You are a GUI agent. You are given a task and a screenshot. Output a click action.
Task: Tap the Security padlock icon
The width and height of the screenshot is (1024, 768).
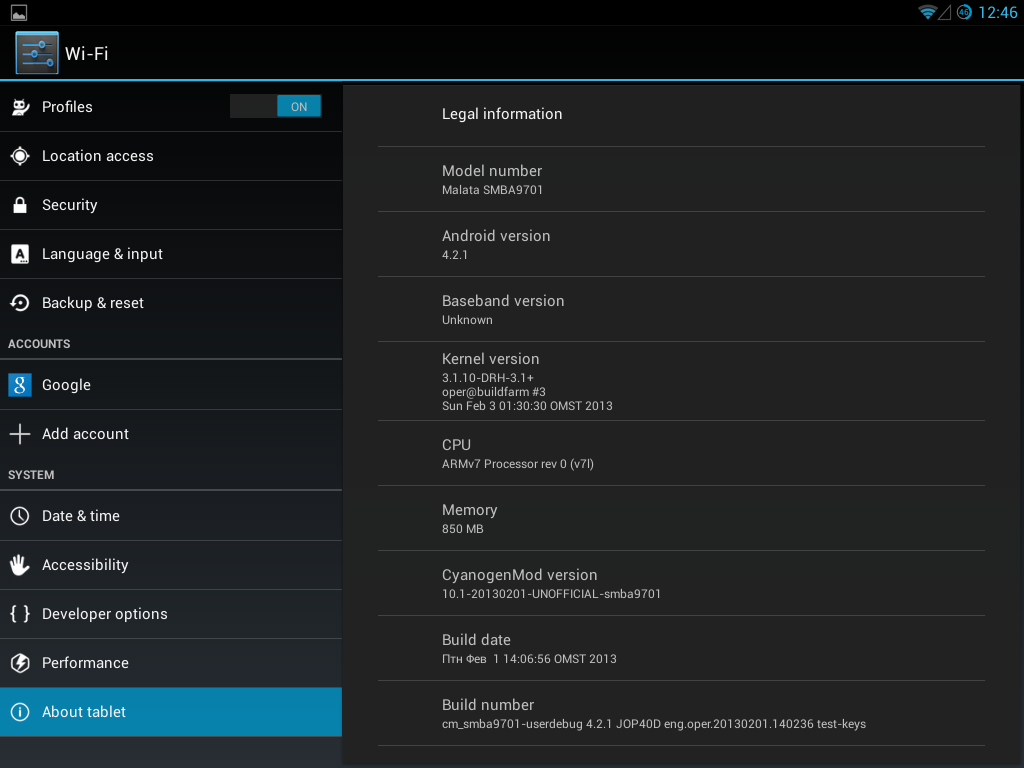[20, 205]
